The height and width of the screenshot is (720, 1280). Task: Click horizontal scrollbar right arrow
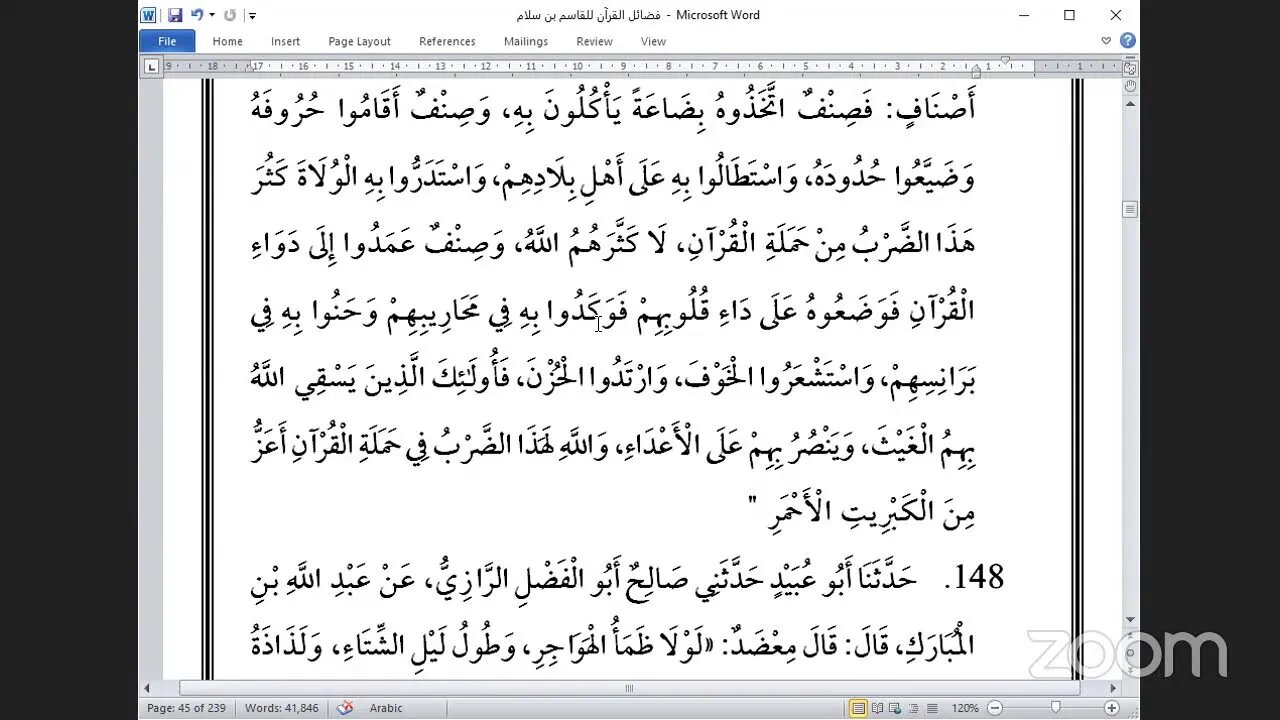click(x=1112, y=688)
